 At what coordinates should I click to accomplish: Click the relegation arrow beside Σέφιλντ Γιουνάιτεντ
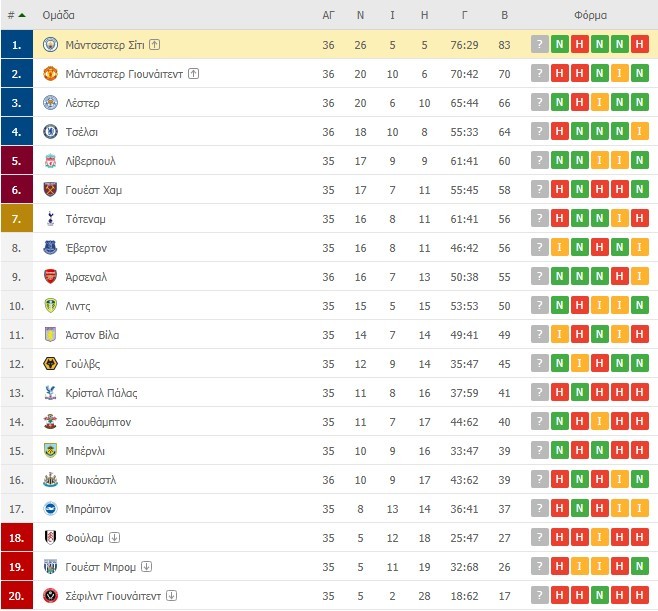coord(174,596)
